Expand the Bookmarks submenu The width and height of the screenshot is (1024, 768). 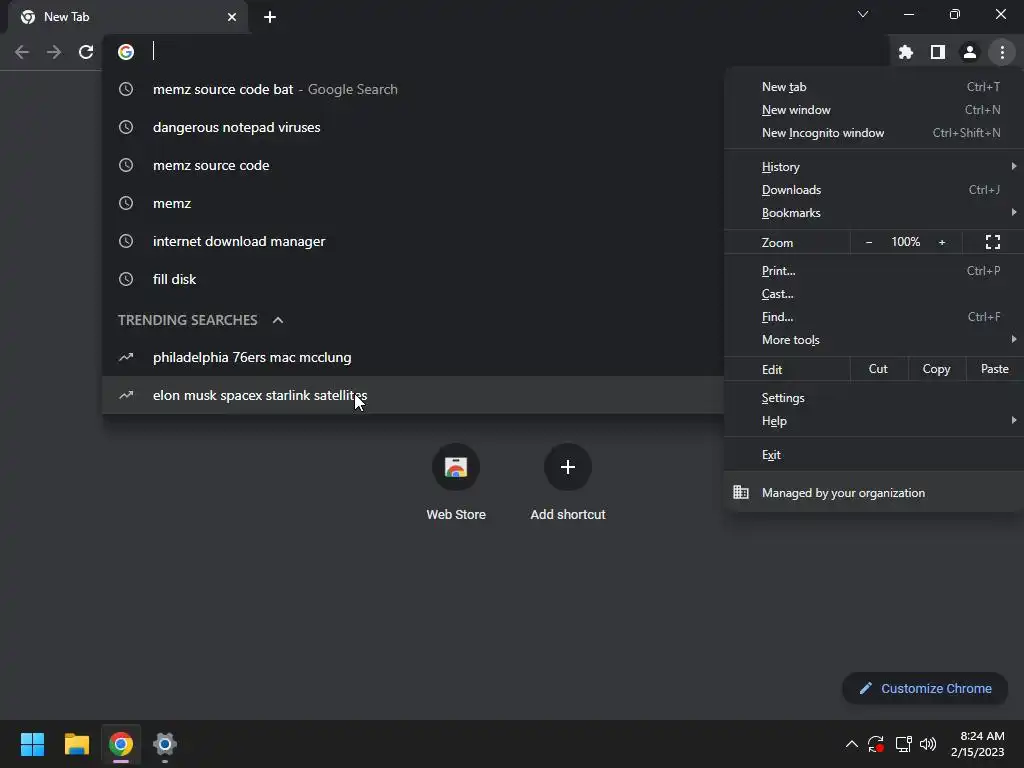pos(874,213)
